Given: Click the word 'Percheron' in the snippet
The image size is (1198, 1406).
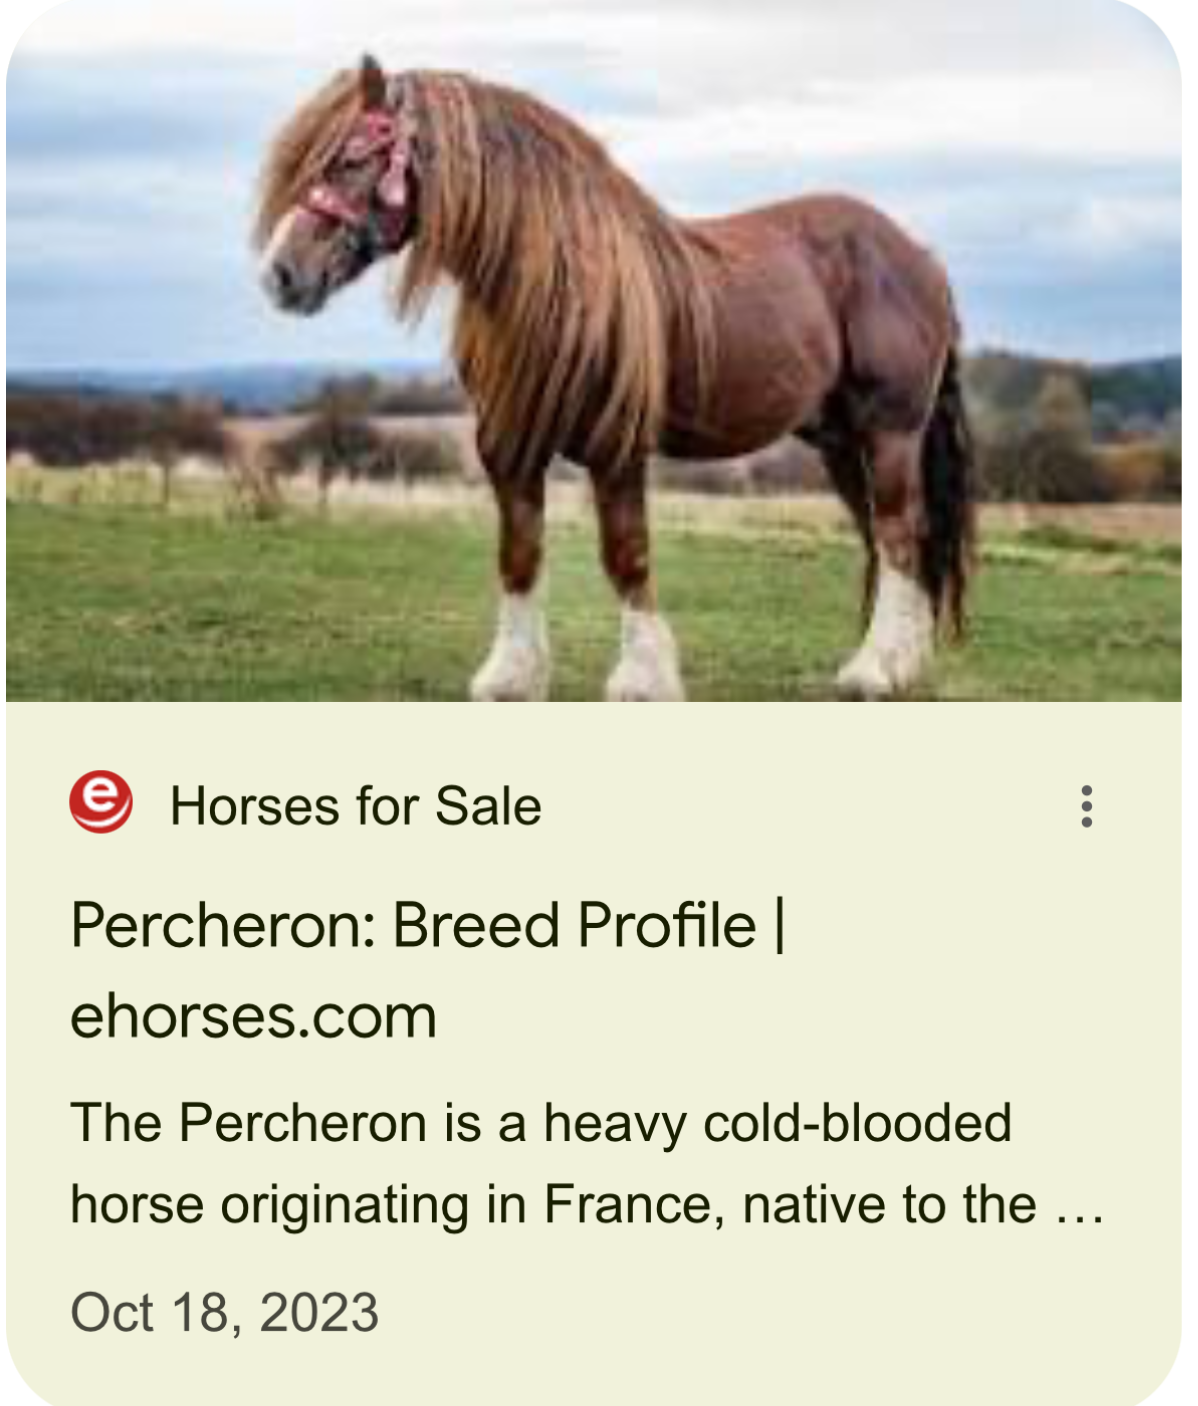Looking at the screenshot, I should [x=304, y=1122].
